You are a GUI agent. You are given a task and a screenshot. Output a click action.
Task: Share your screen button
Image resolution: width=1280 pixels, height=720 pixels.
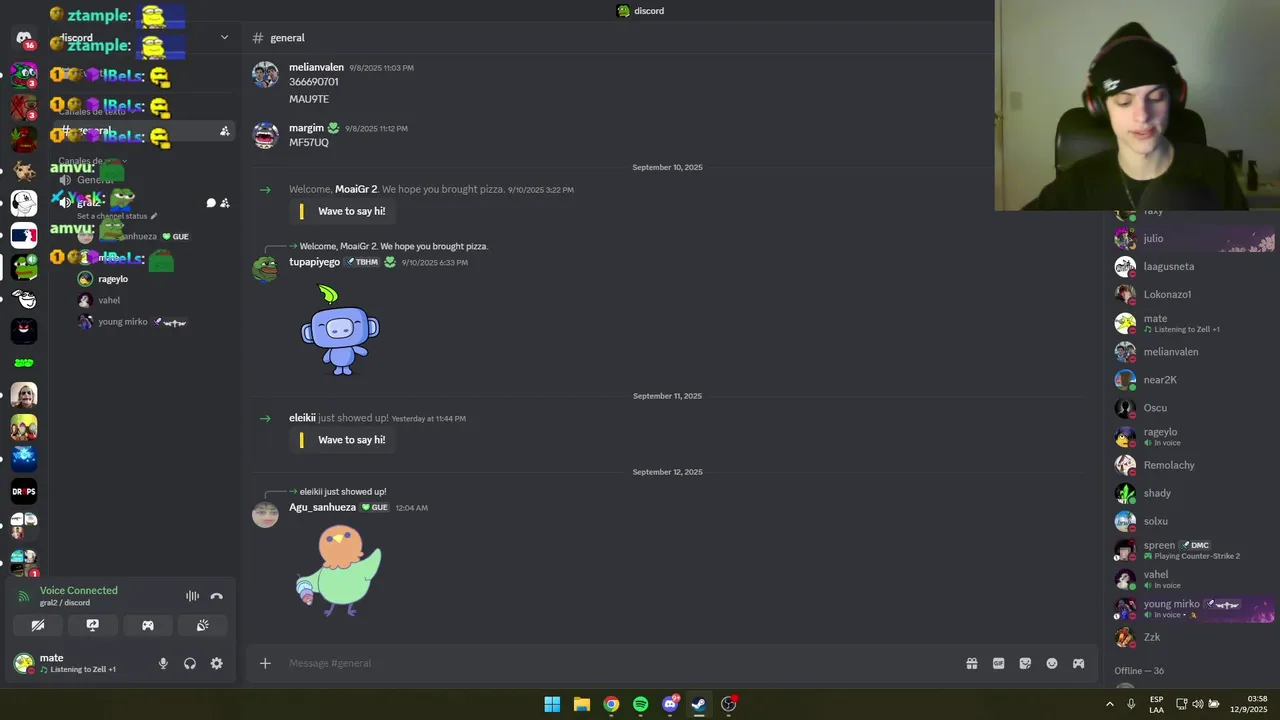tap(93, 625)
